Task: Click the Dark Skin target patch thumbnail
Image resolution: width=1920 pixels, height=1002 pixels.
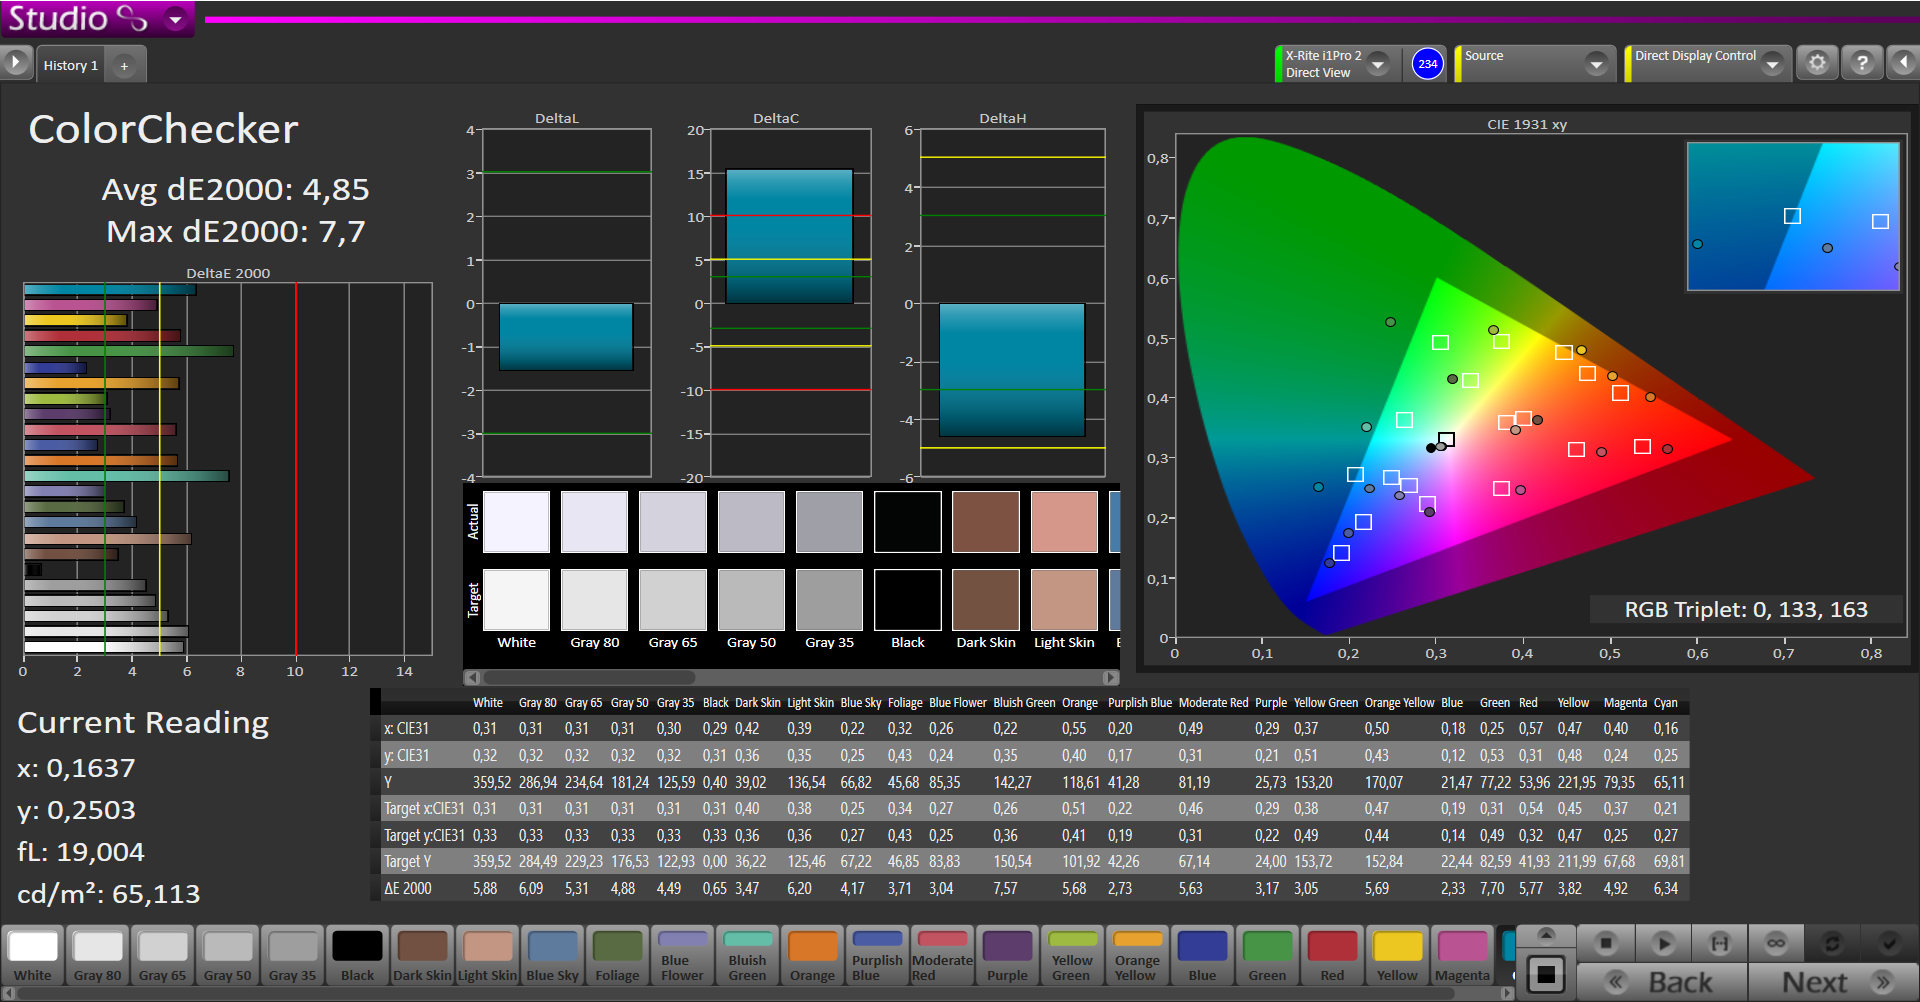Action: click(x=985, y=600)
